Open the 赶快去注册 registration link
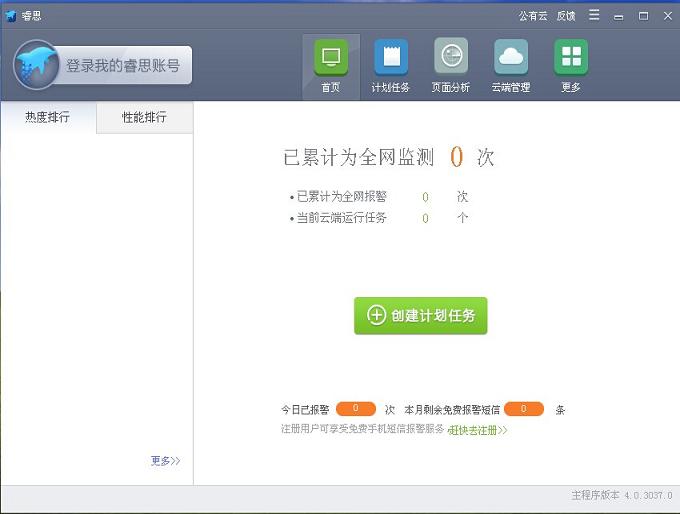The height and width of the screenshot is (514, 680). coord(479,430)
